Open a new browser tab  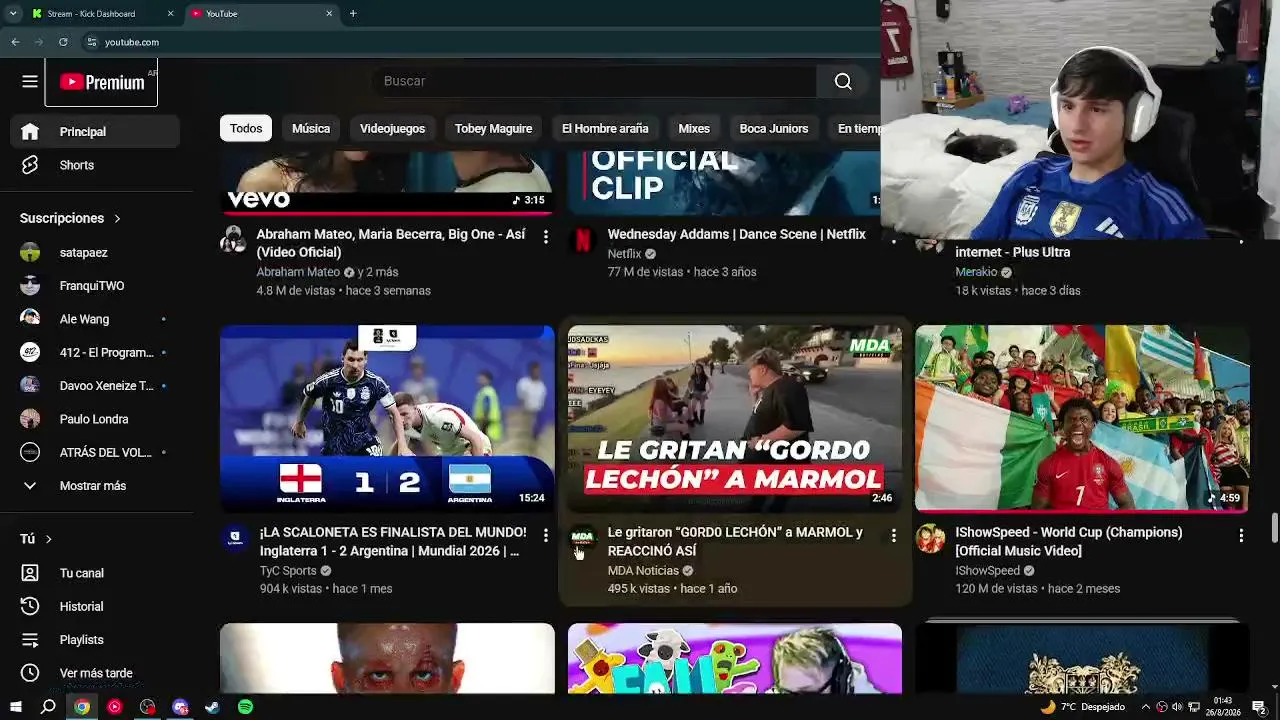click(353, 14)
